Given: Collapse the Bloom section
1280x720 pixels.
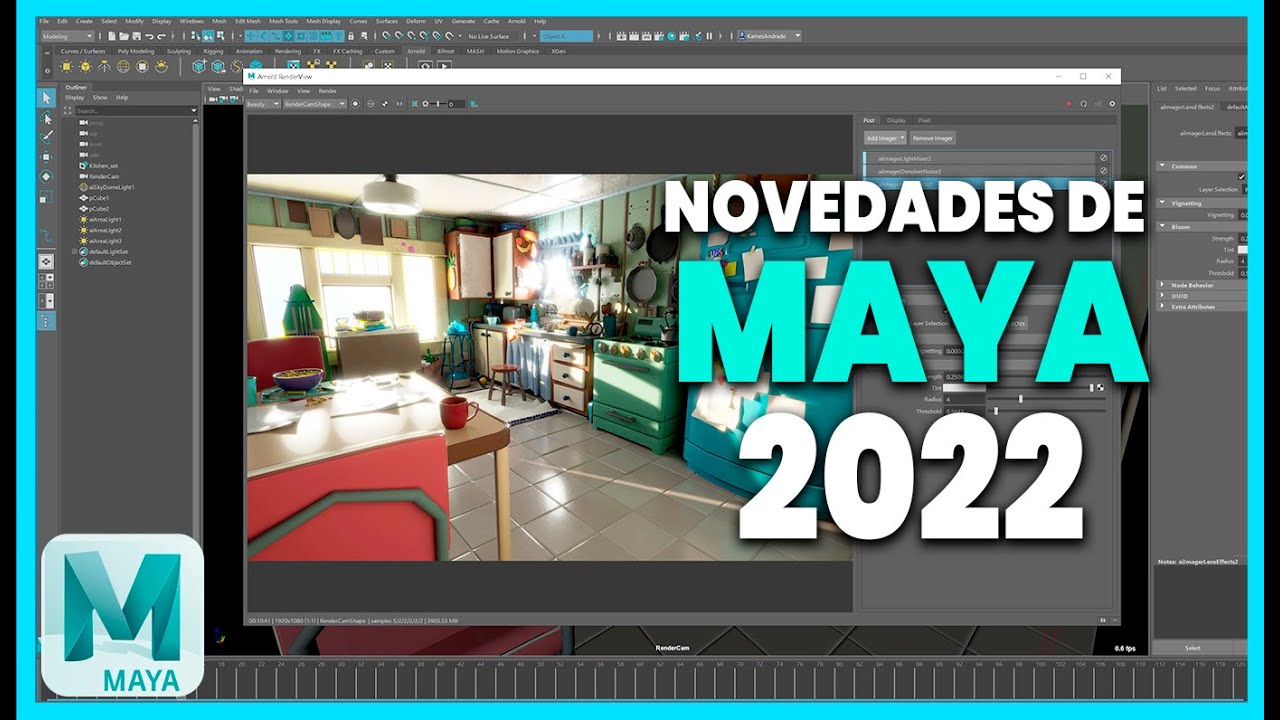Looking at the screenshot, I should [1162, 227].
